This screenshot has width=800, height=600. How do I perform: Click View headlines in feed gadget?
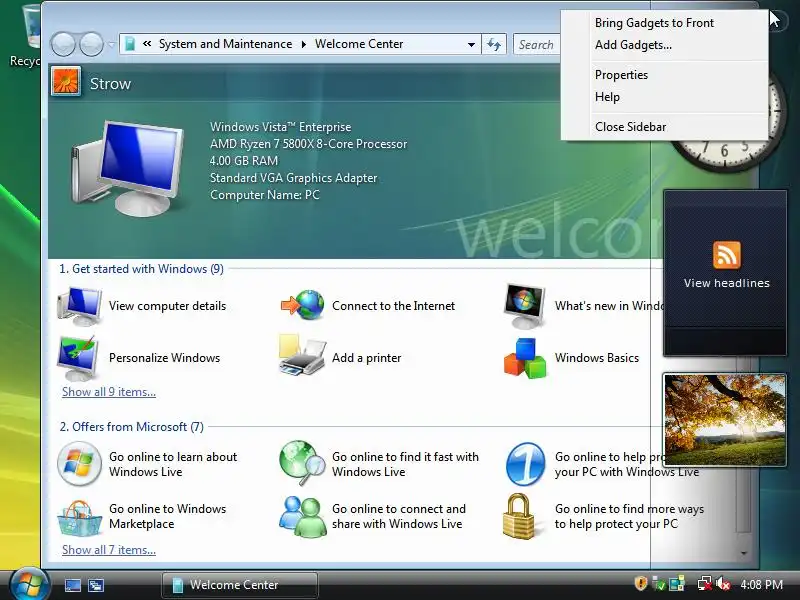(x=727, y=283)
